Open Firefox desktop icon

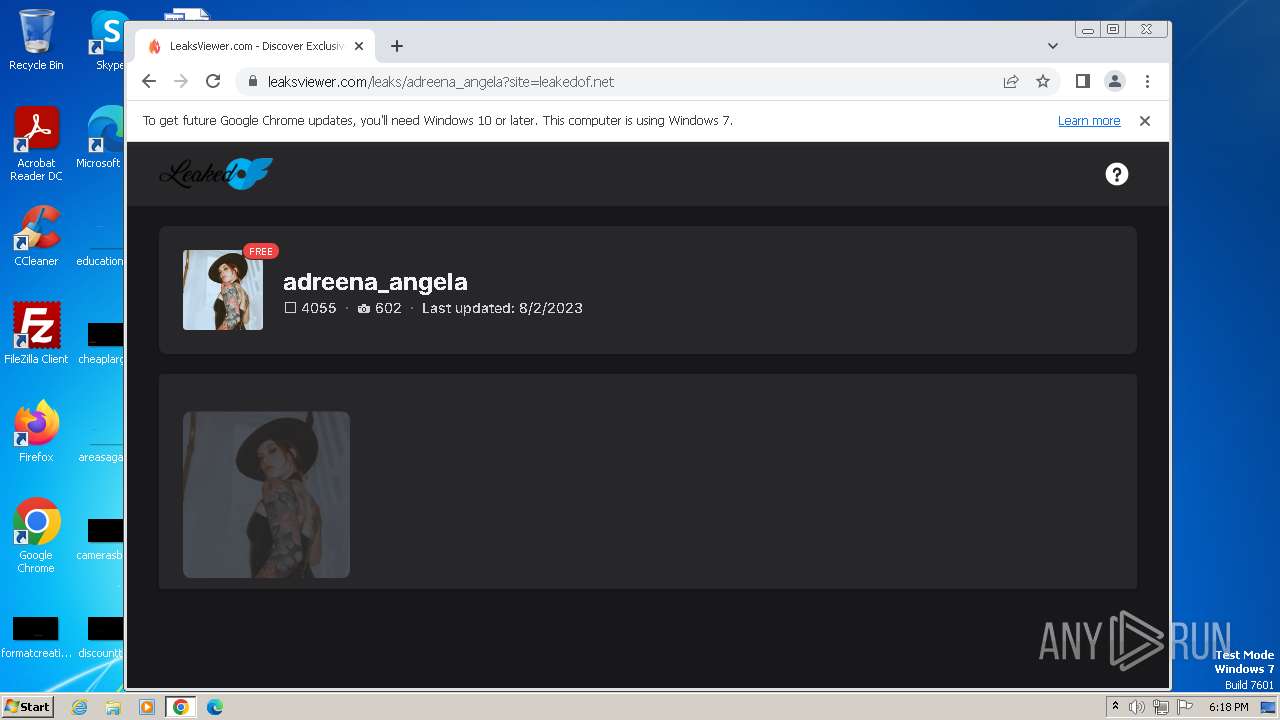point(36,432)
